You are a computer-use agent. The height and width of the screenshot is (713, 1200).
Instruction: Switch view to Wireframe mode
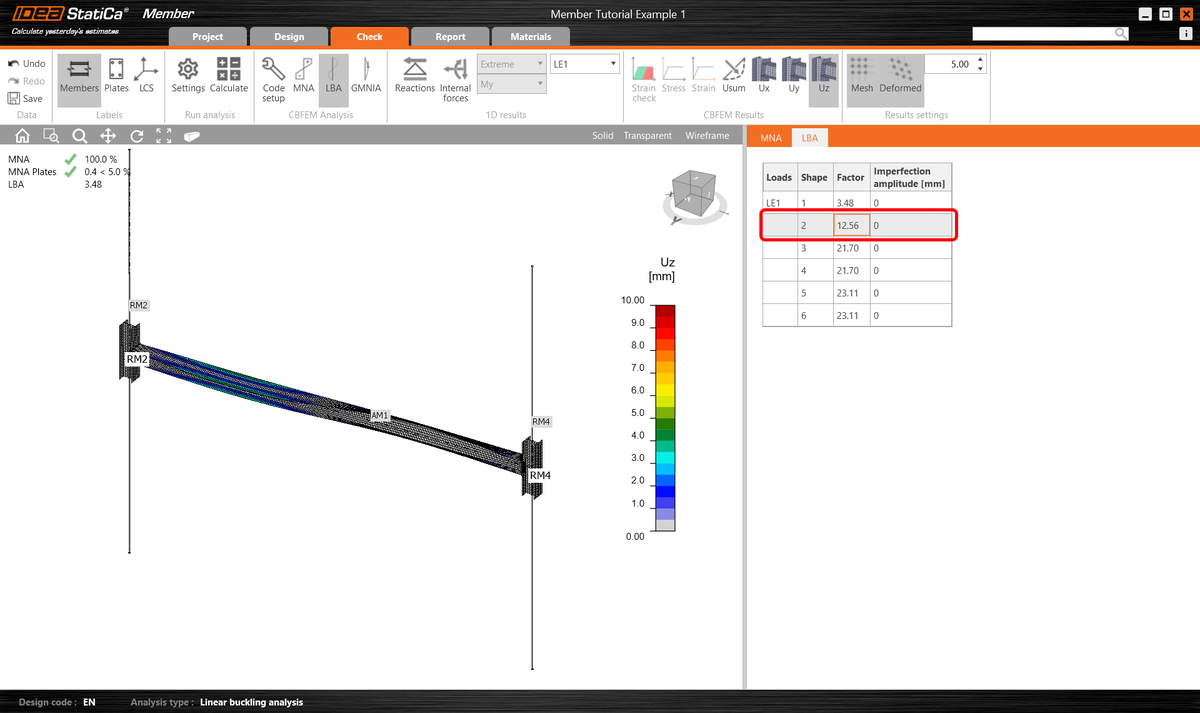point(707,135)
